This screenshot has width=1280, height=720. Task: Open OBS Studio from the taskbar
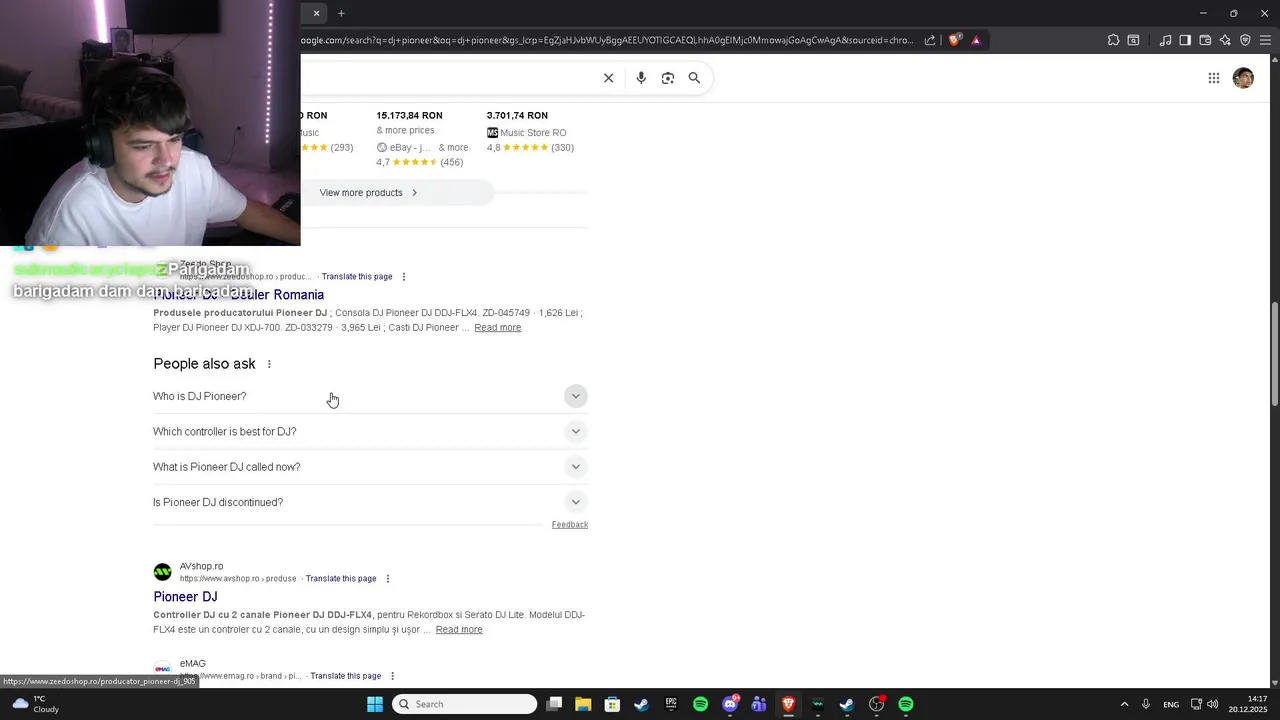click(x=876, y=704)
